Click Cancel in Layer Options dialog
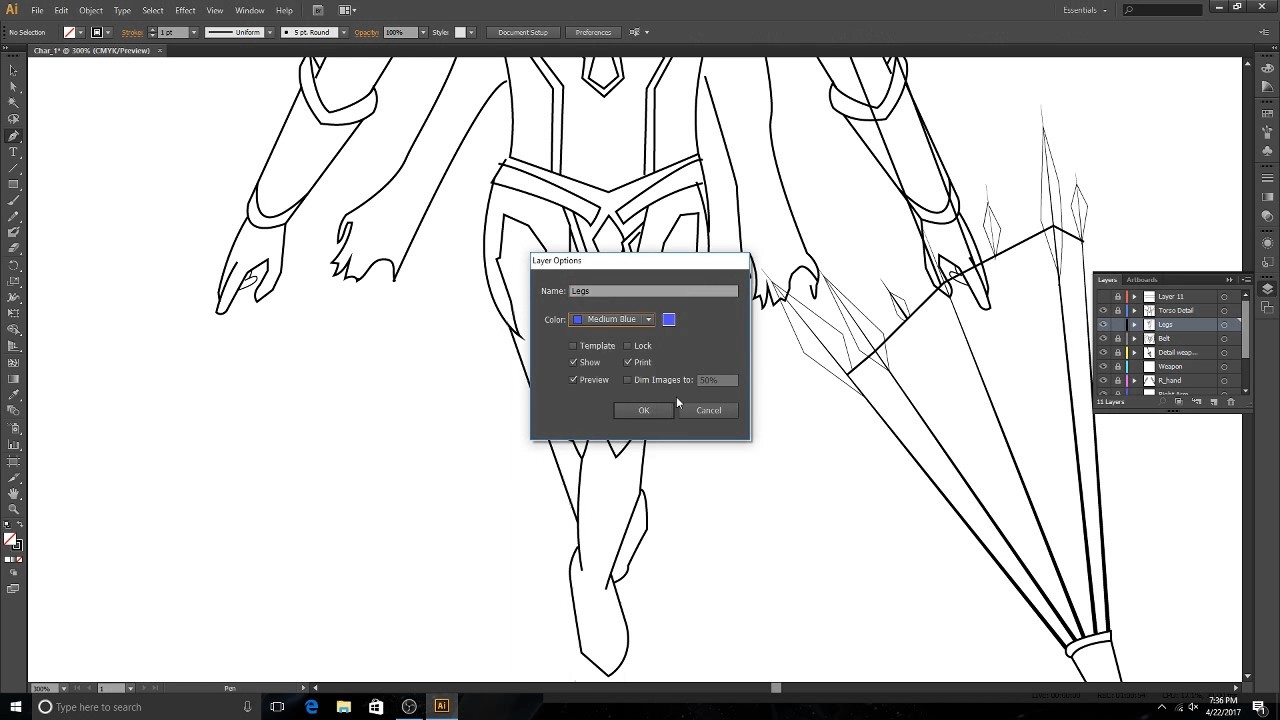1280x720 pixels. (709, 411)
